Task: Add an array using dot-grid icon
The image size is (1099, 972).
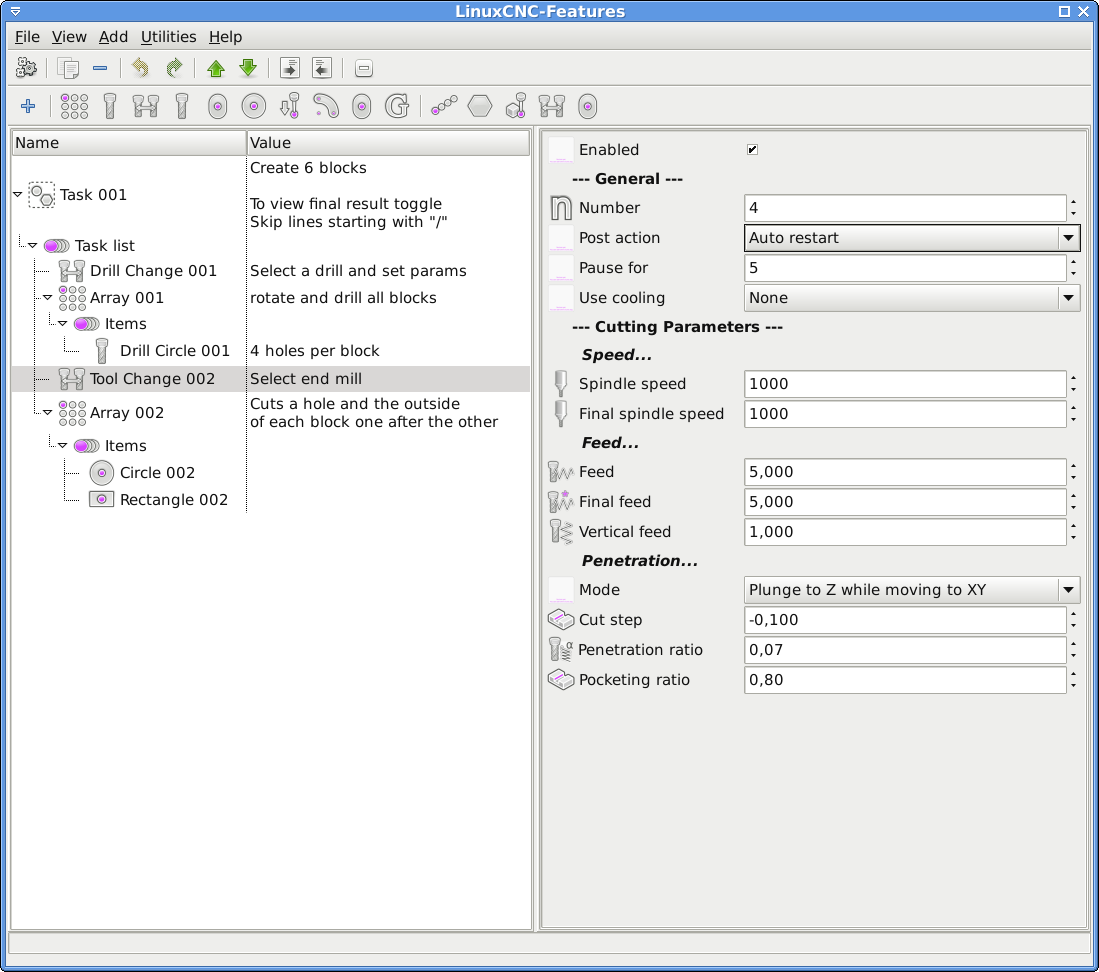Action: click(x=74, y=107)
